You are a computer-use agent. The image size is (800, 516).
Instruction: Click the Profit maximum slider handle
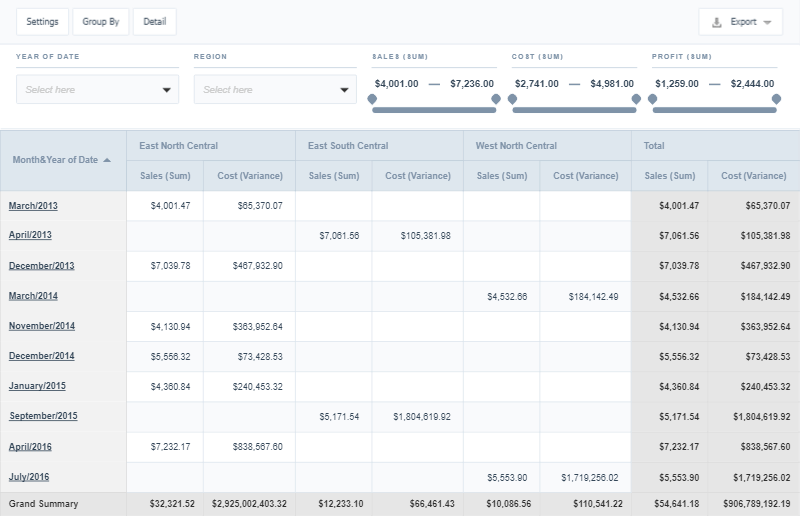776,100
